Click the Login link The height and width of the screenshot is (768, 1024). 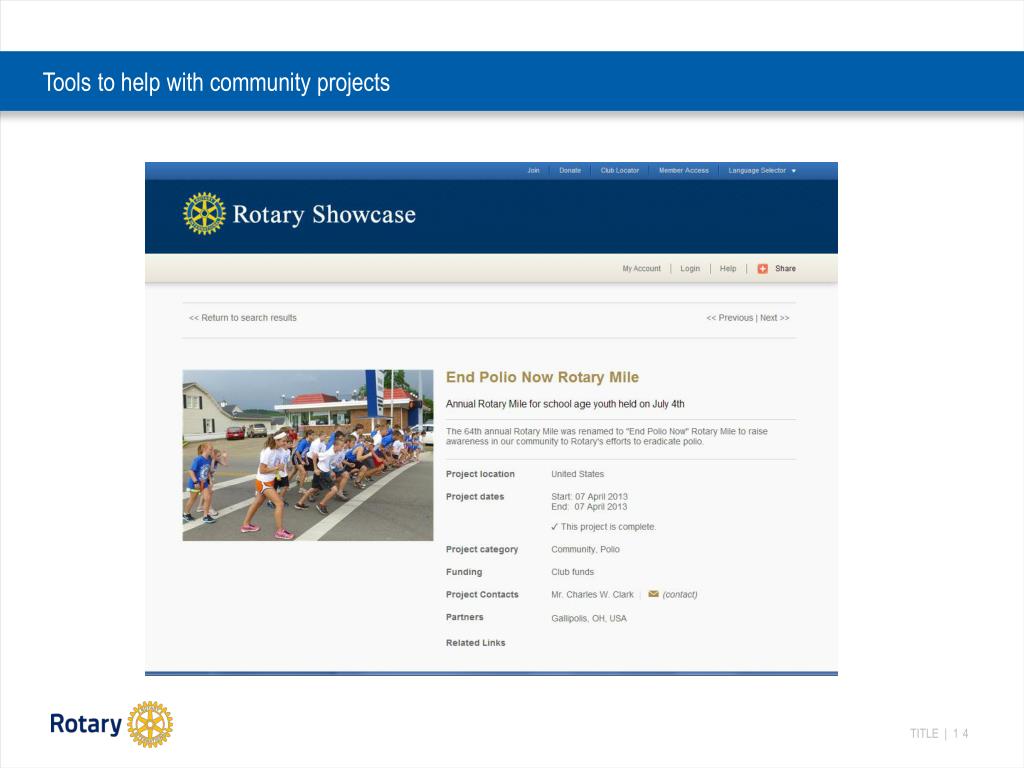coord(690,268)
